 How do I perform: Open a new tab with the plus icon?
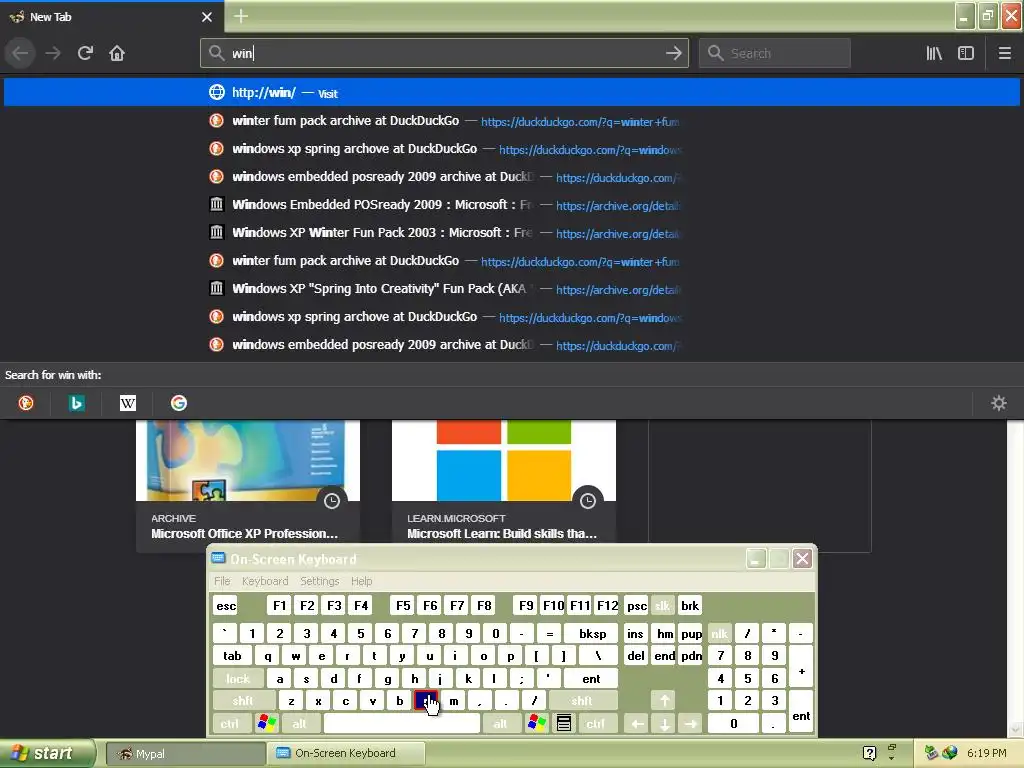[241, 16]
